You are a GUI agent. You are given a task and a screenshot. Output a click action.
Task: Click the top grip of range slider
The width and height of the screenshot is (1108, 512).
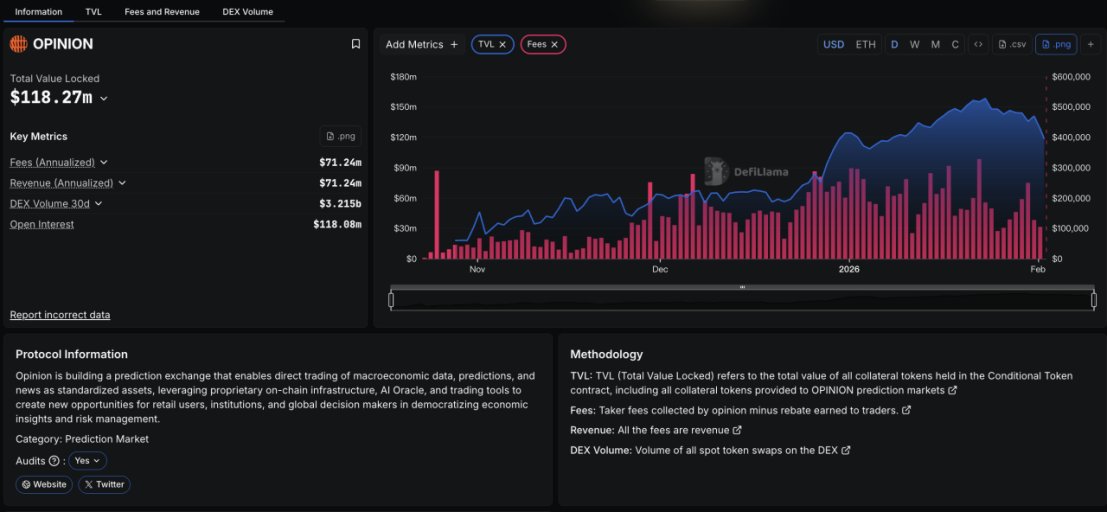(x=742, y=287)
